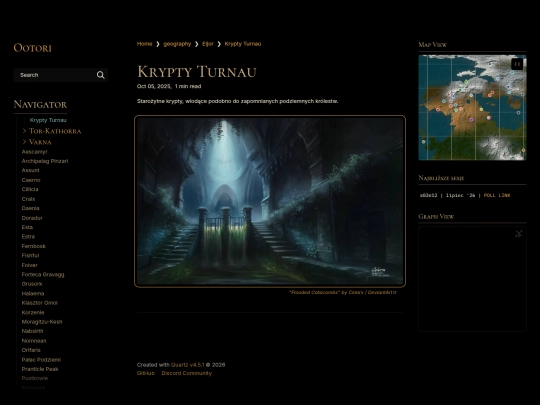Open Craix in the Navigator
Screen dimensions: 540x405
[x=28, y=199]
